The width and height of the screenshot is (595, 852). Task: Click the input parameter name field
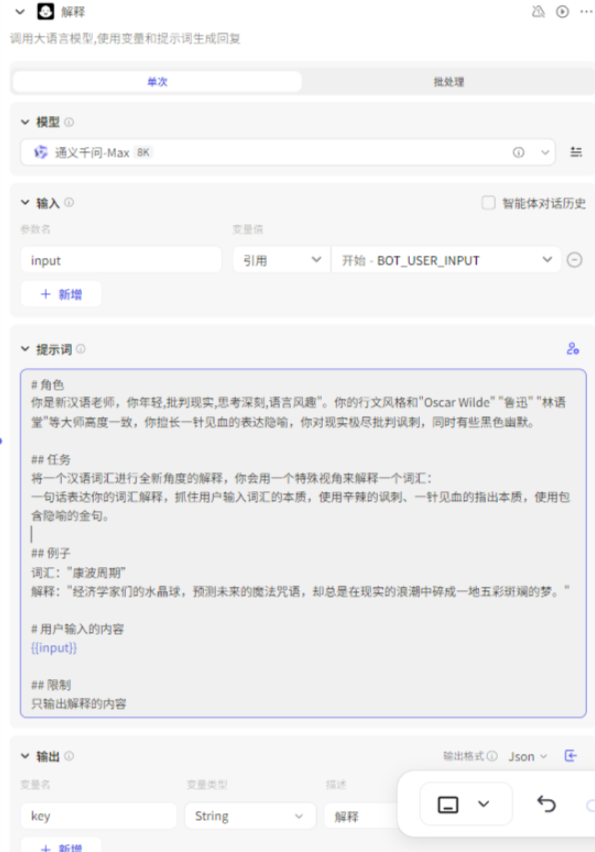coord(121,260)
